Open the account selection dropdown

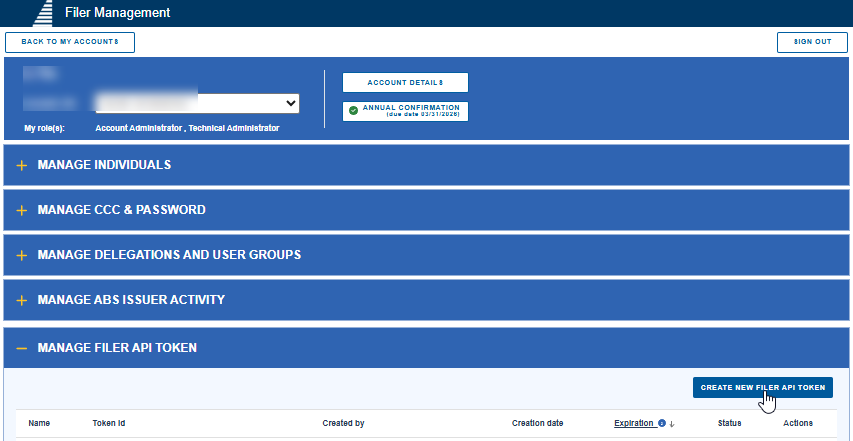[x=197, y=103]
